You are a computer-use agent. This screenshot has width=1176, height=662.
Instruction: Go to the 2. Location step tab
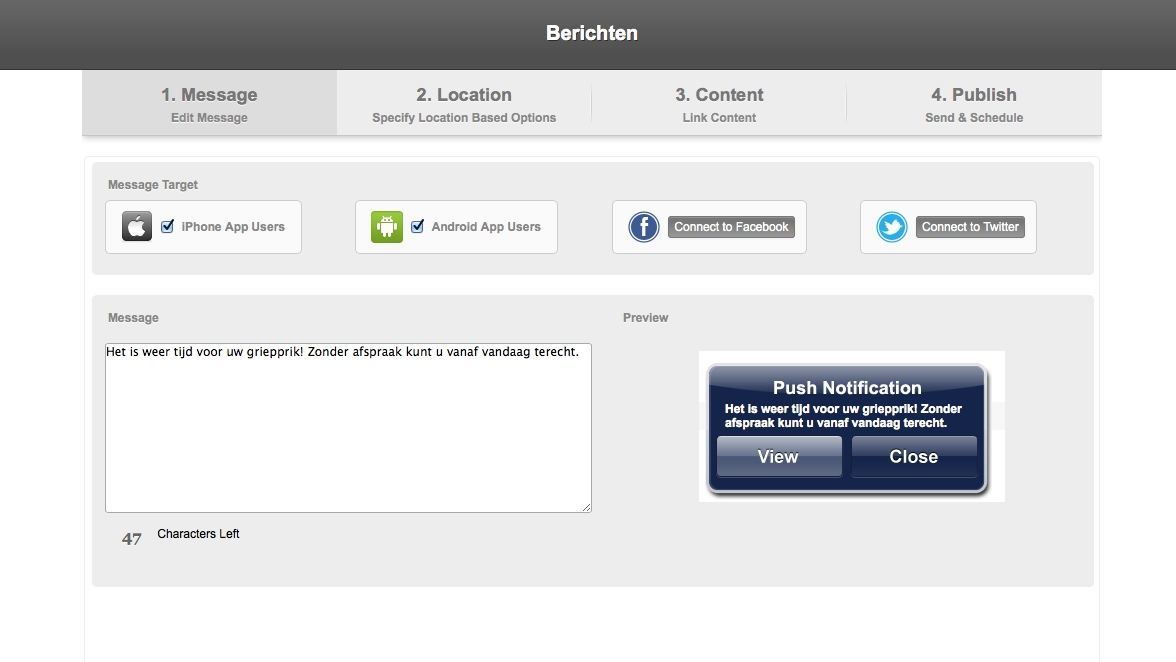point(464,103)
